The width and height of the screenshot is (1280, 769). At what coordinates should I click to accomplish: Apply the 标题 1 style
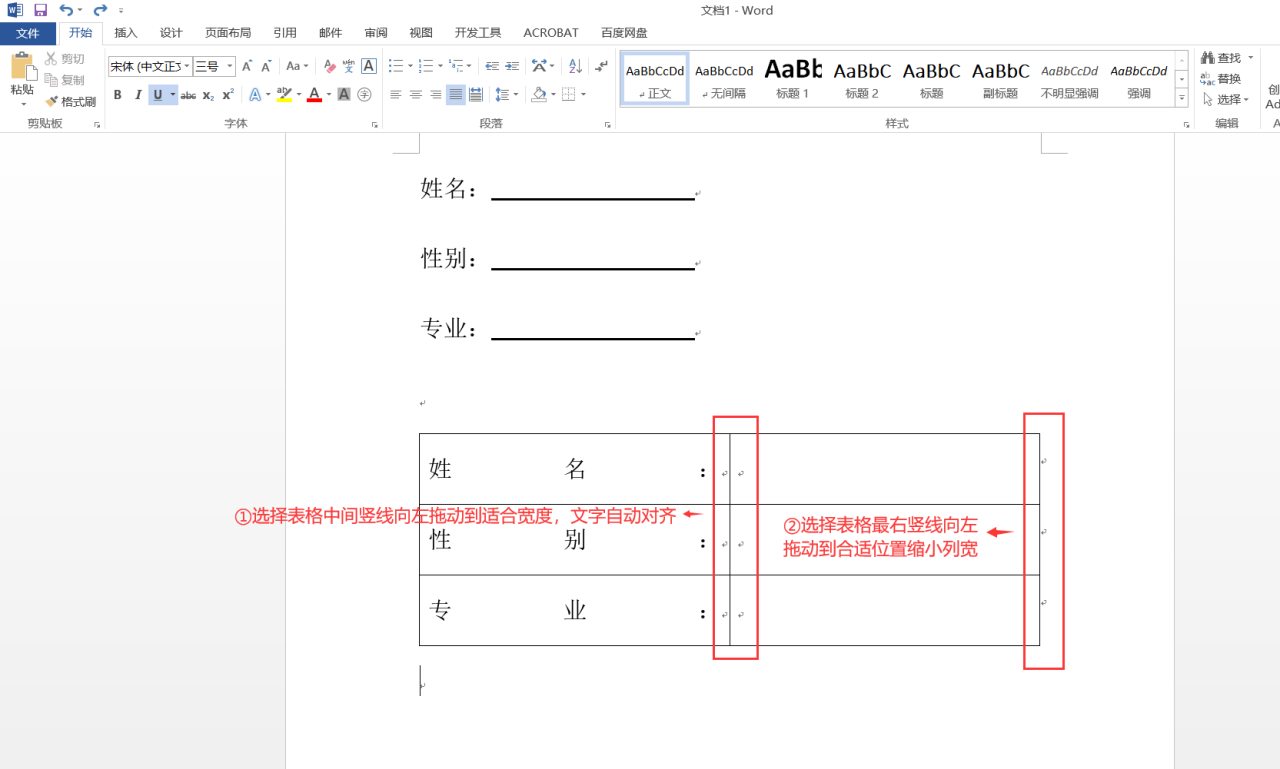coord(793,79)
